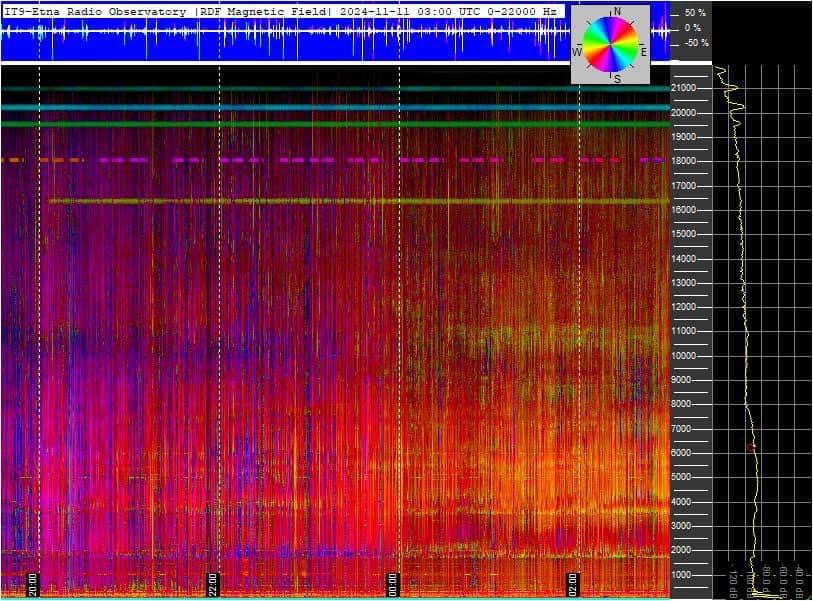The height and width of the screenshot is (601, 813).
Task: Click the -50 % amplitude scale label
Action: pyautogui.click(x=695, y=43)
